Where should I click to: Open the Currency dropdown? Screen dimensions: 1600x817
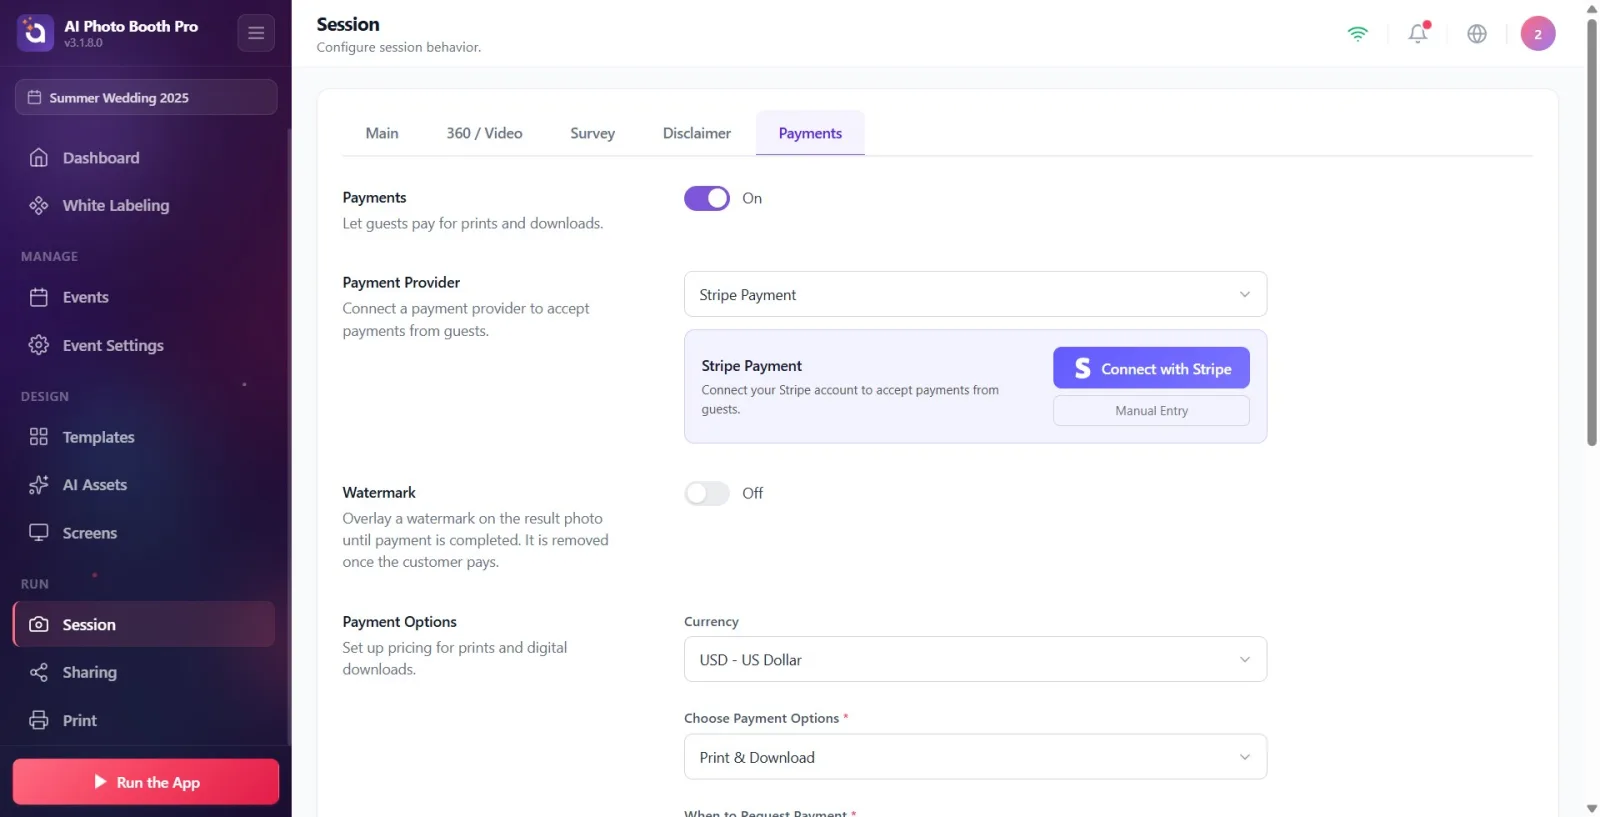[975, 659]
